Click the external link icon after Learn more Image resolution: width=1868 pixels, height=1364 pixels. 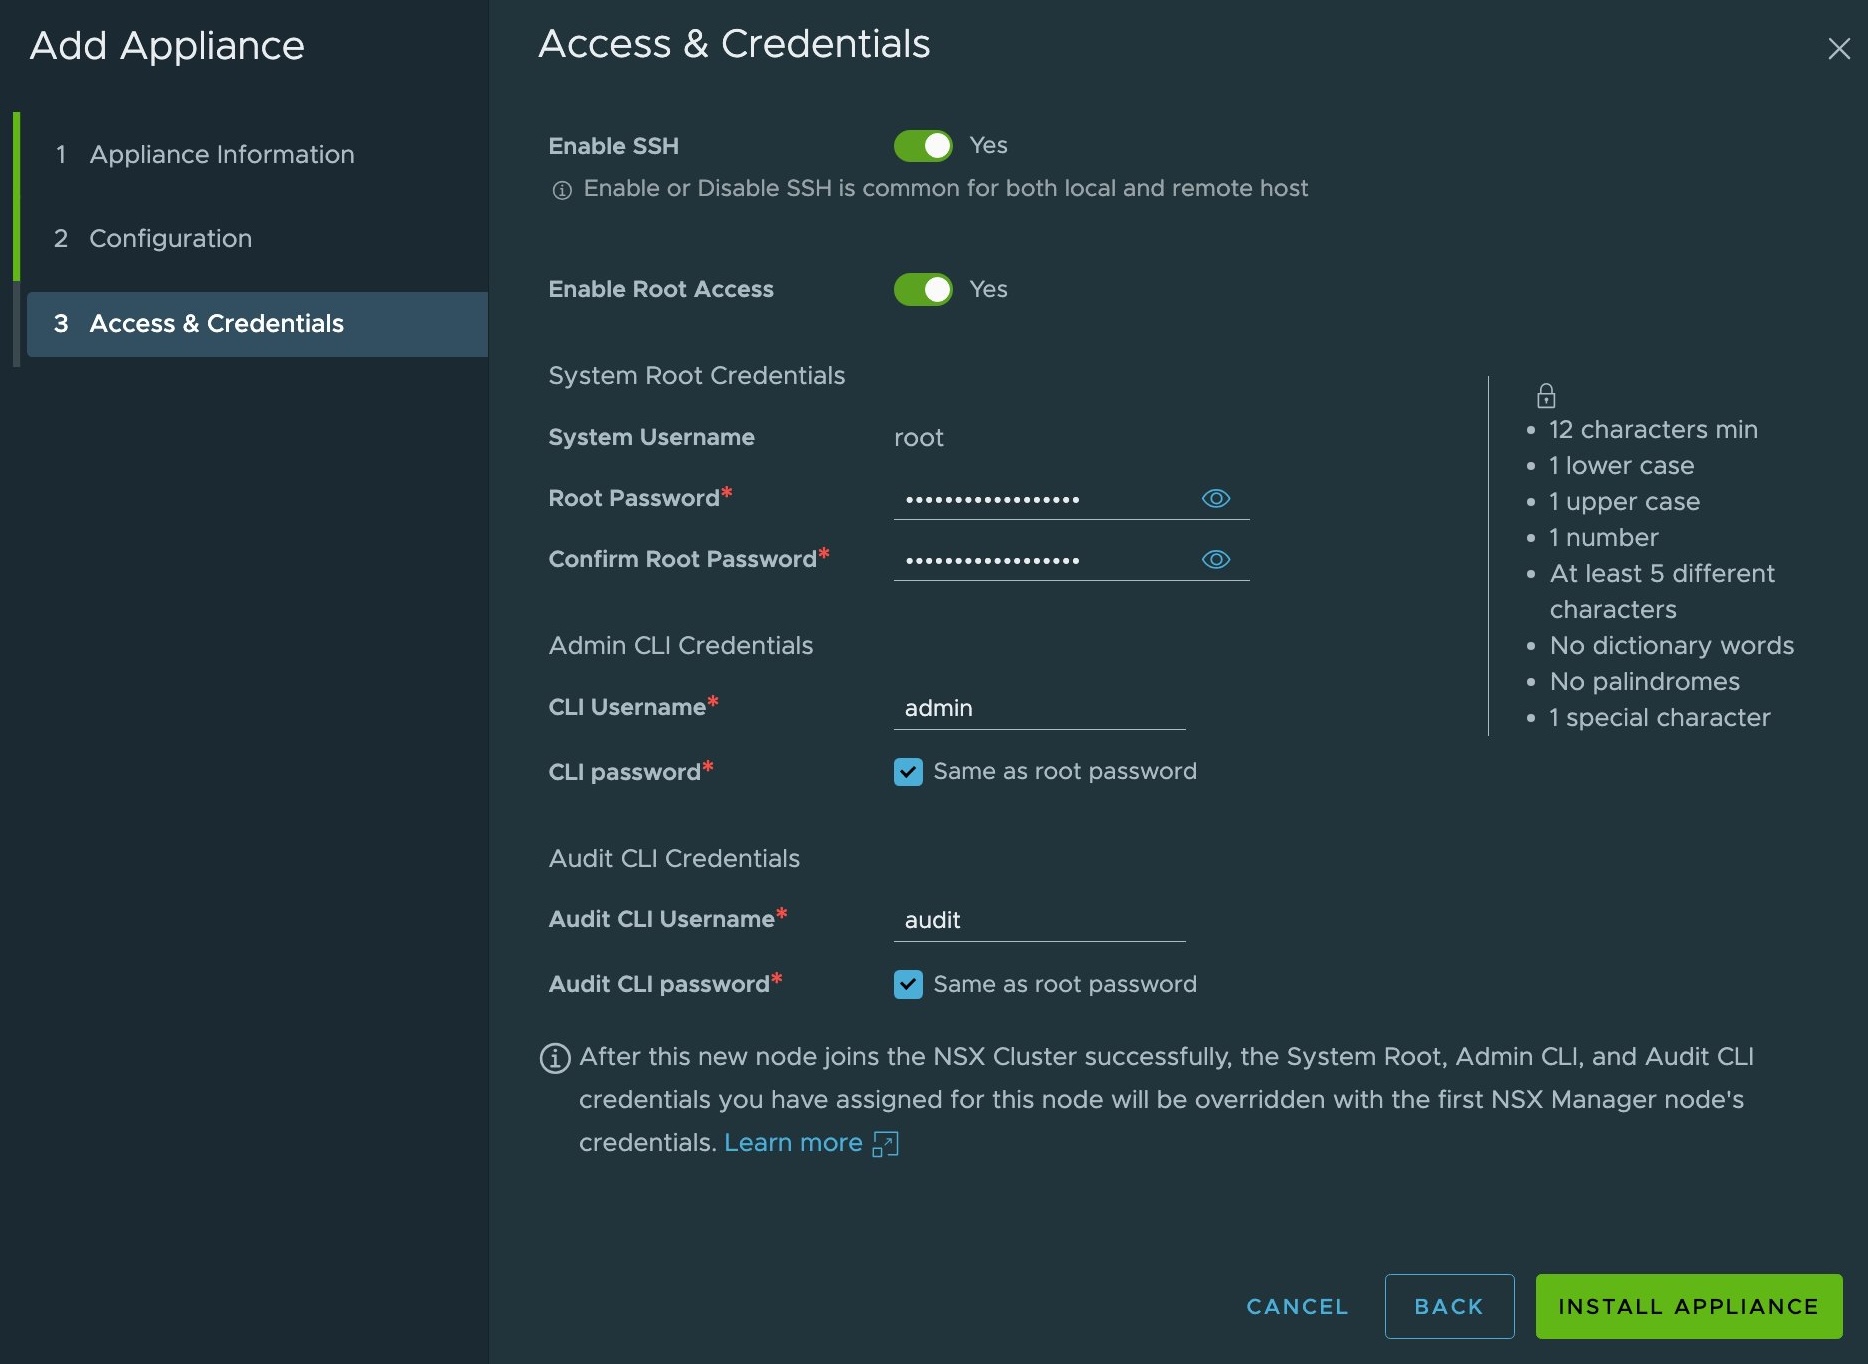886,1144
